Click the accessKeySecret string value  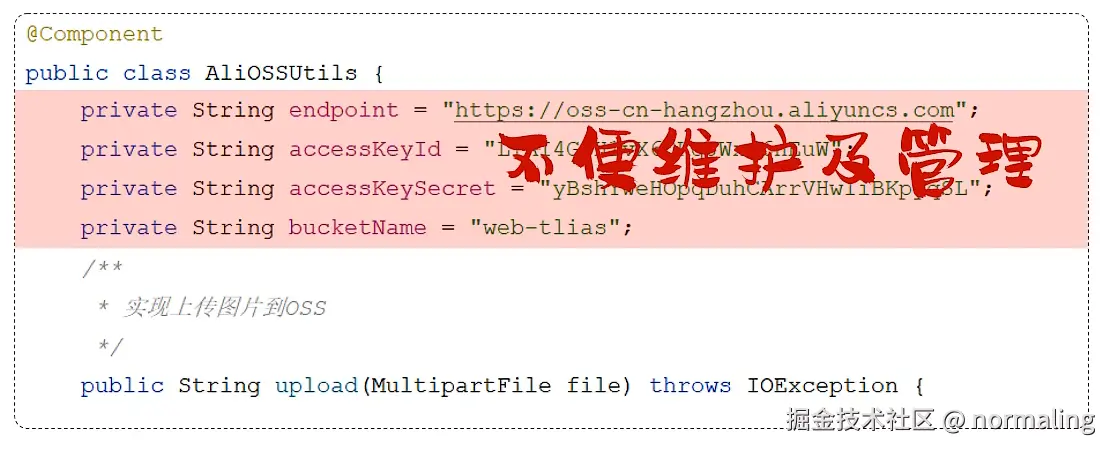(757, 188)
